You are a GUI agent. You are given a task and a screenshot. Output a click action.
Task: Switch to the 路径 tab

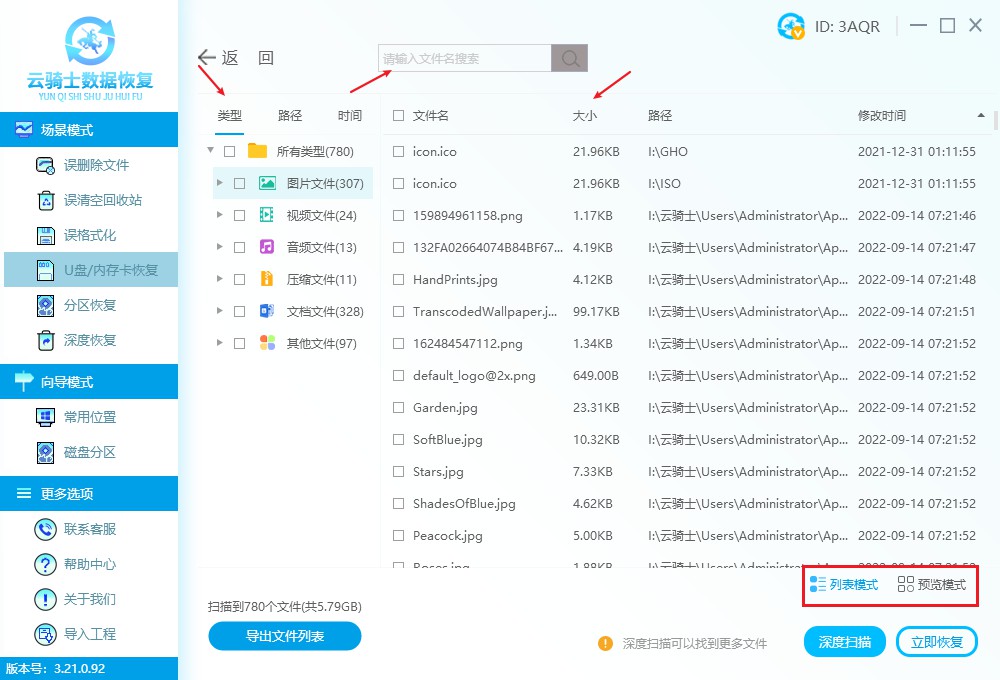289,115
